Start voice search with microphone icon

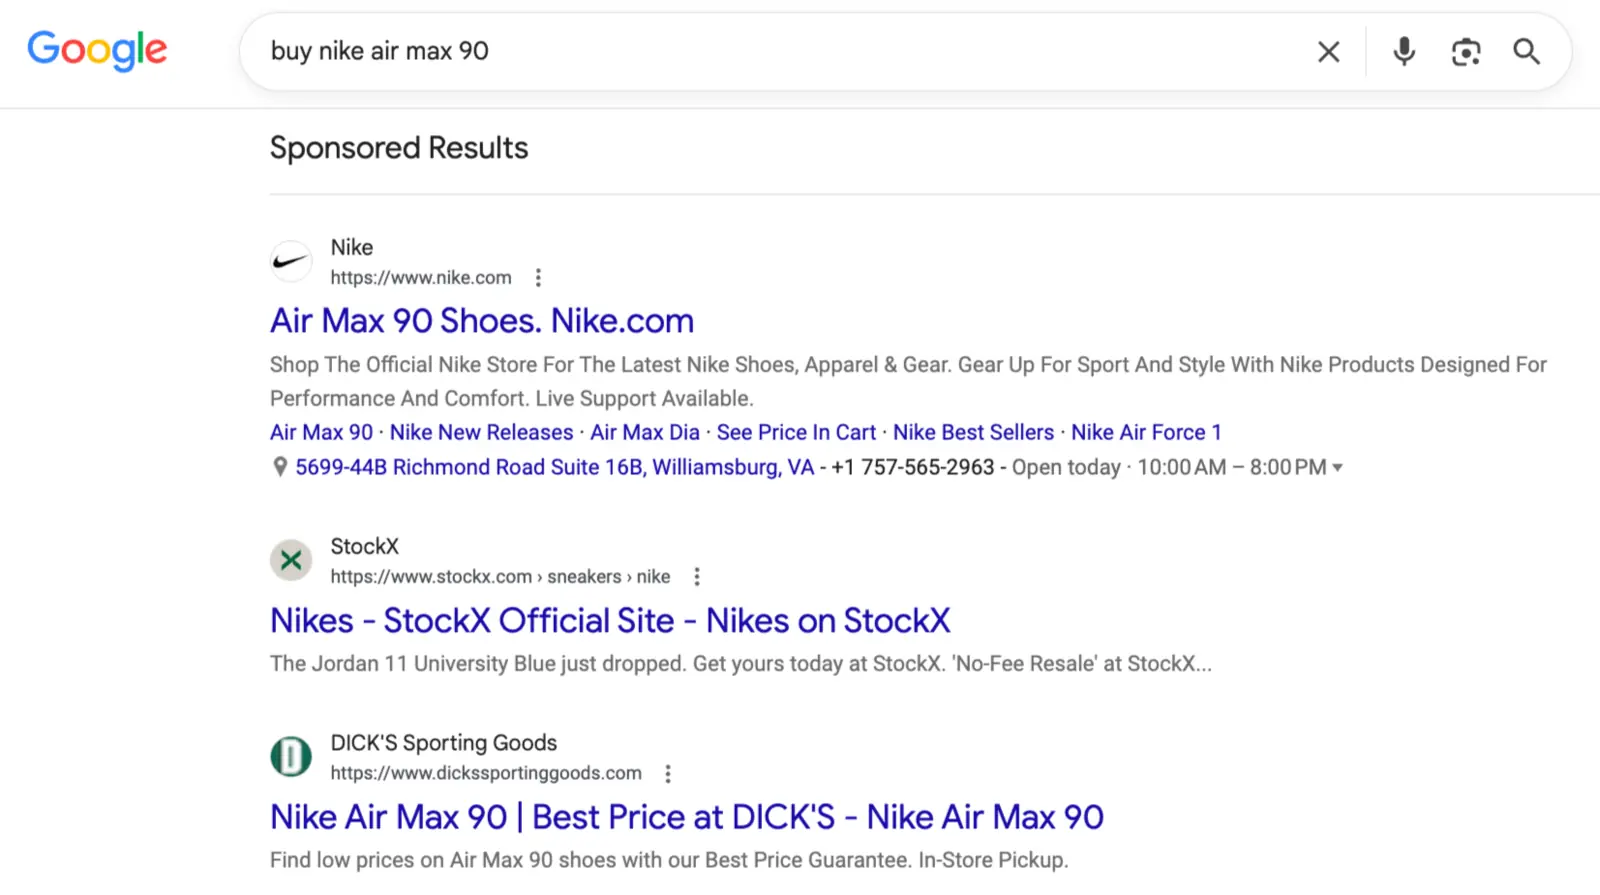coord(1404,51)
